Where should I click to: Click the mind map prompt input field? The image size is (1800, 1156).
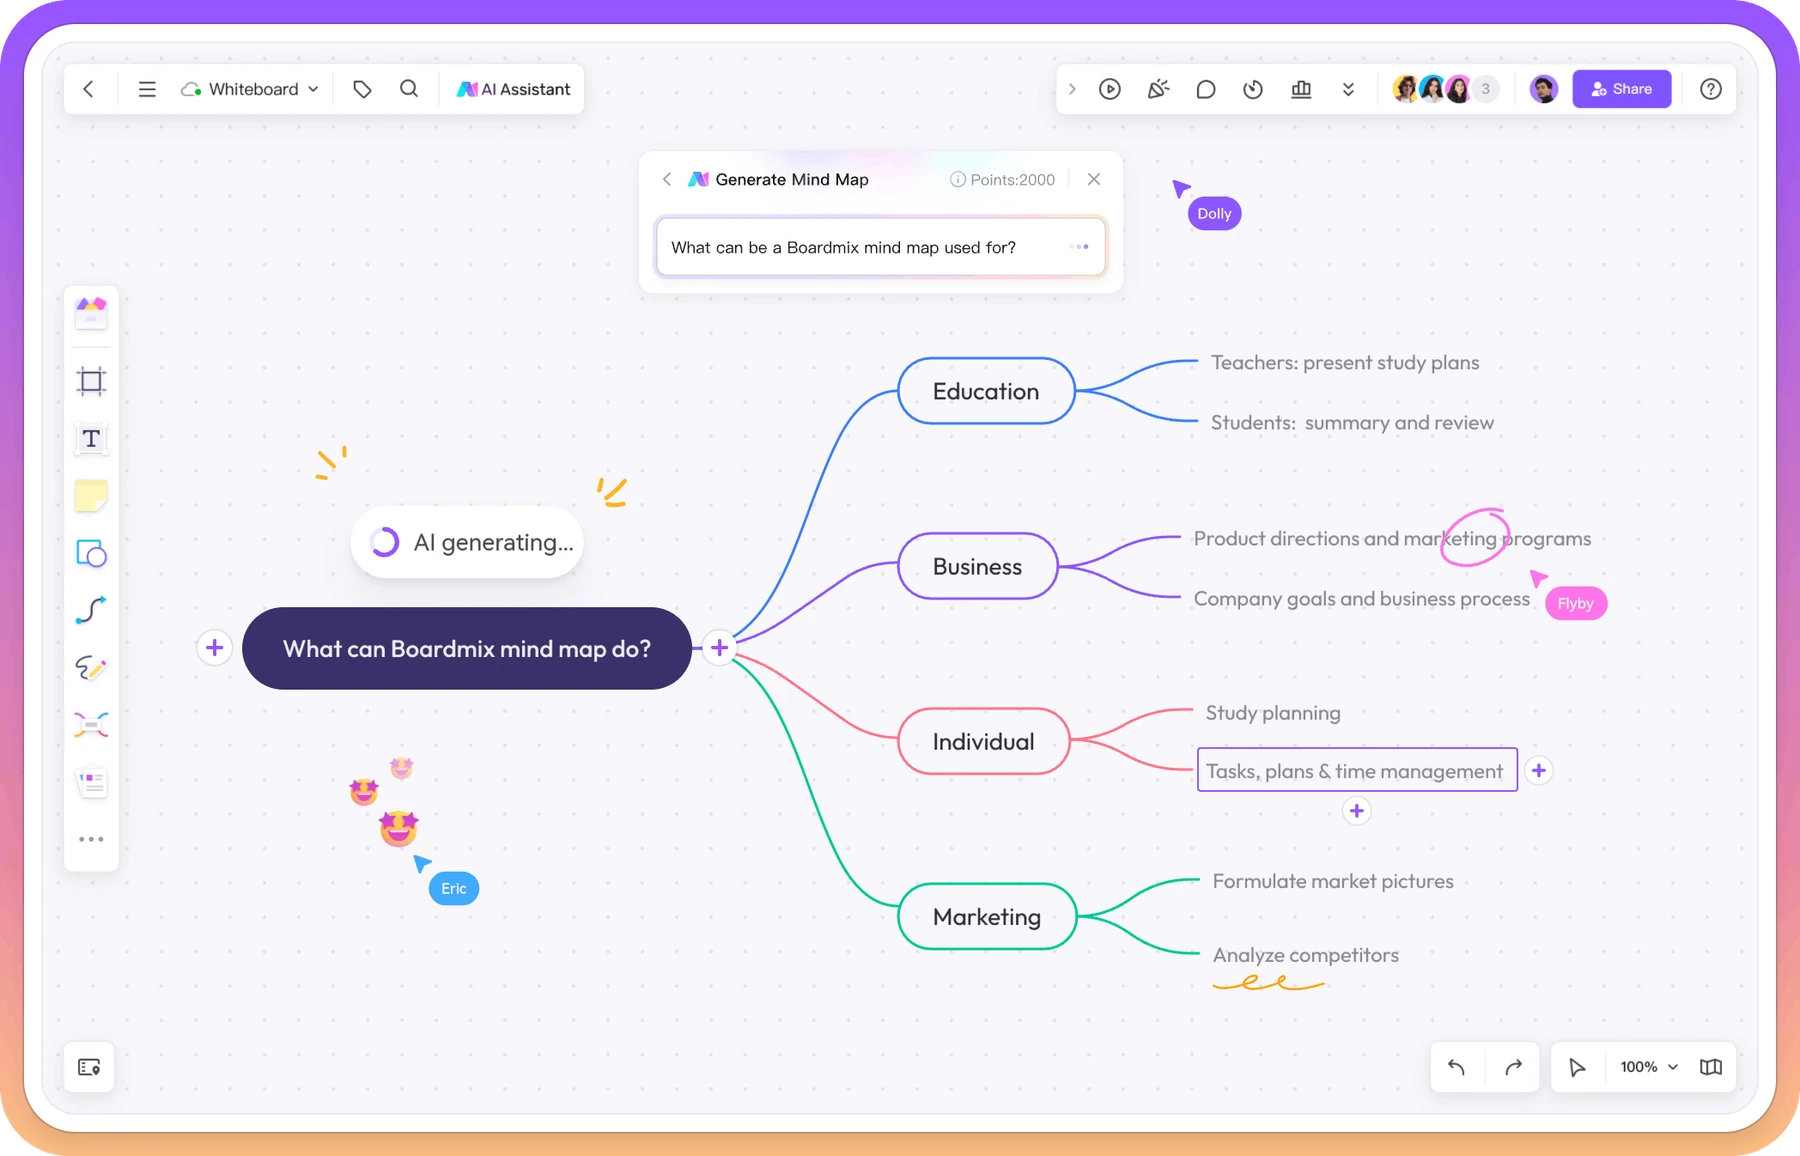click(880, 247)
